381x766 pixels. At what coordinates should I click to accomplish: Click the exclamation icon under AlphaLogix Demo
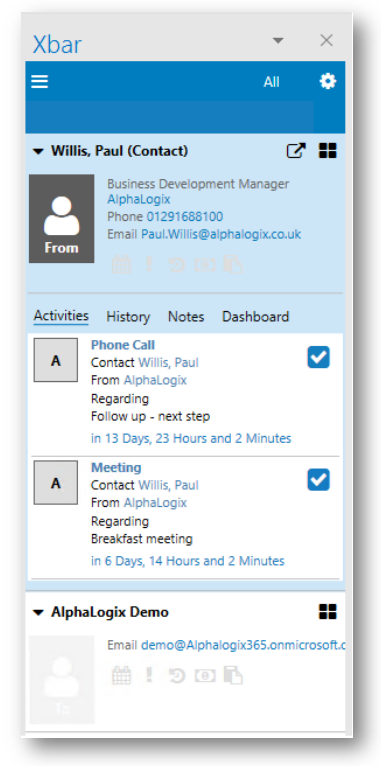coord(149,675)
